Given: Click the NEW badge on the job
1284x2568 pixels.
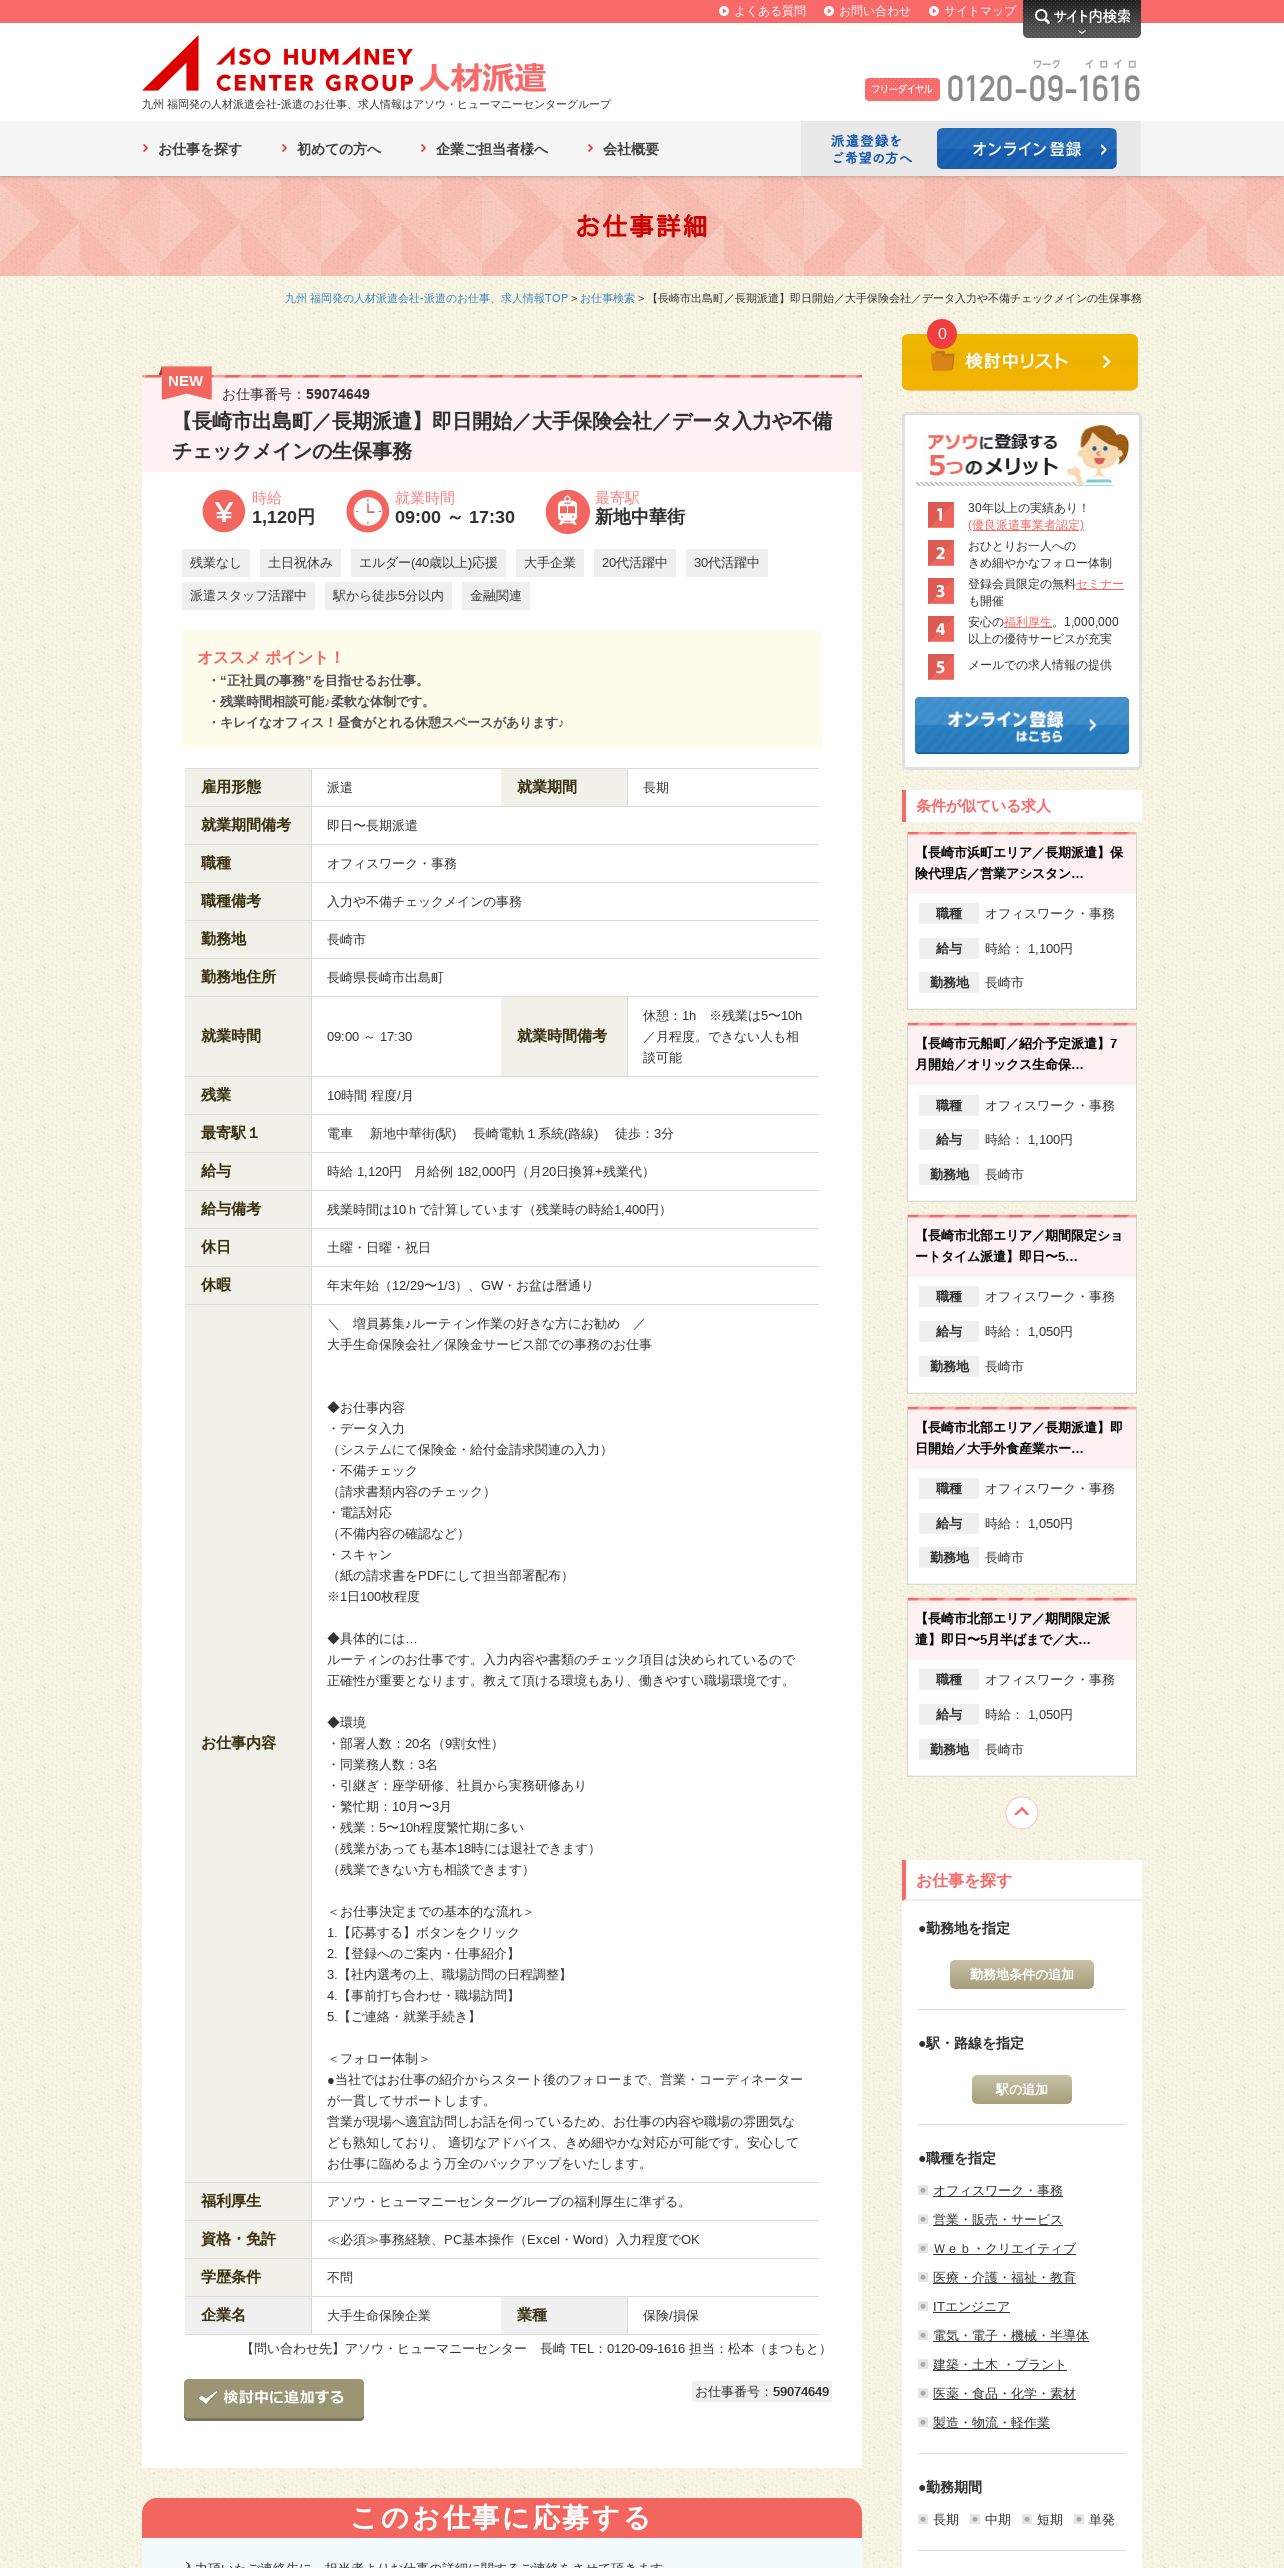Looking at the screenshot, I should point(185,381).
